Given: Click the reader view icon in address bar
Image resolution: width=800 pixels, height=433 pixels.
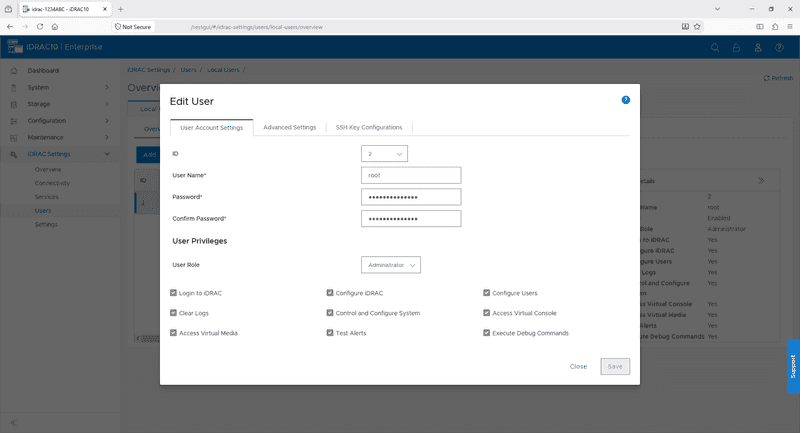Looking at the screenshot, I should tap(685, 27).
